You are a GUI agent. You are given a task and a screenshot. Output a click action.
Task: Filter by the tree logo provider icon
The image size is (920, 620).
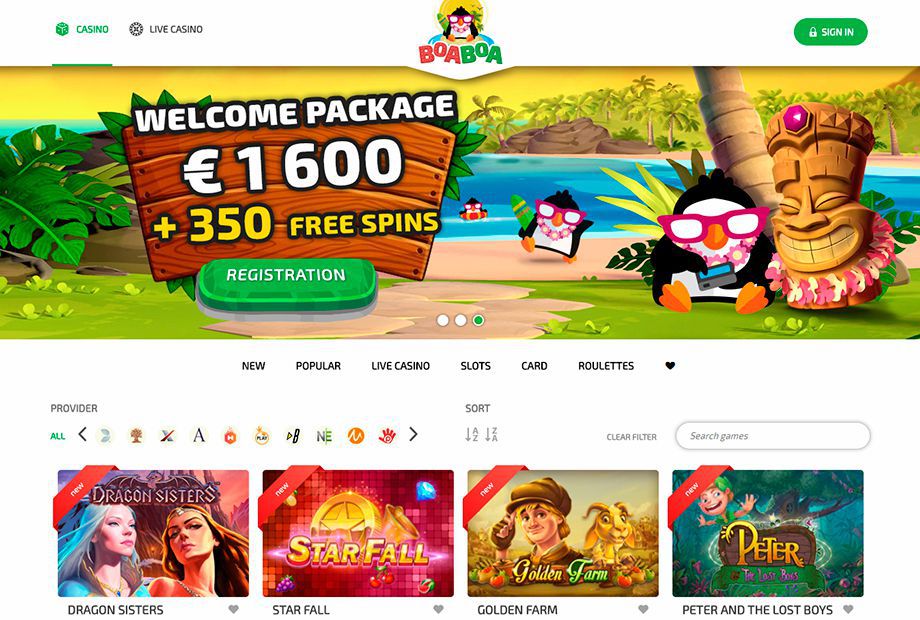(136, 436)
